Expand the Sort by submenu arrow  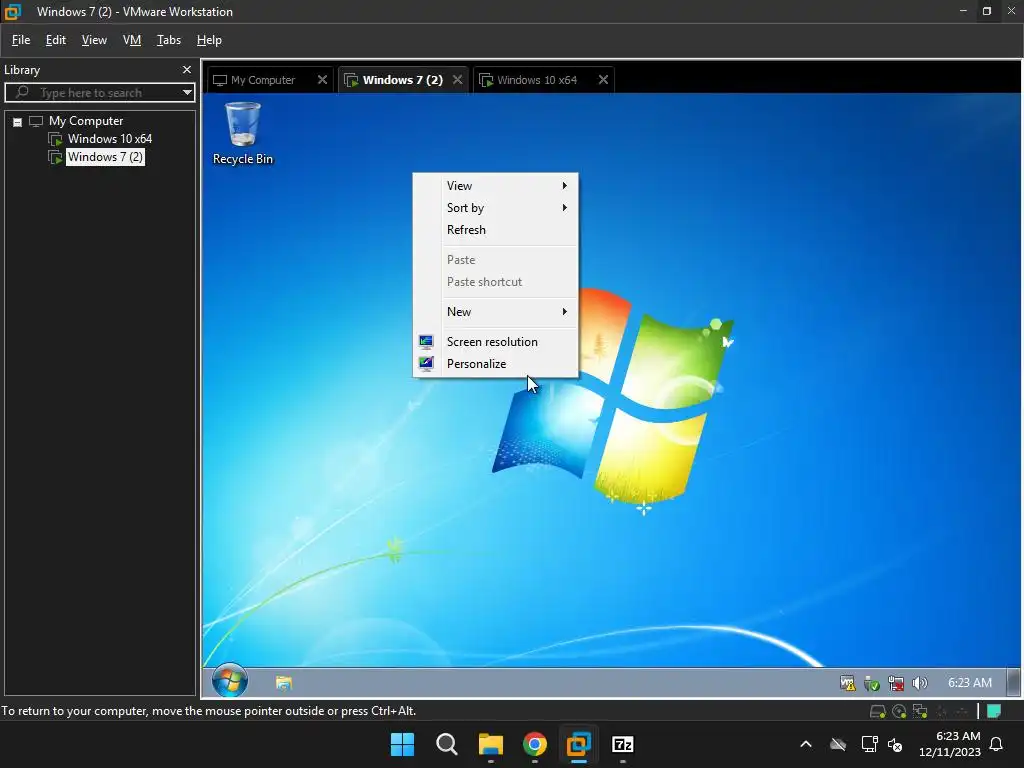pos(564,208)
